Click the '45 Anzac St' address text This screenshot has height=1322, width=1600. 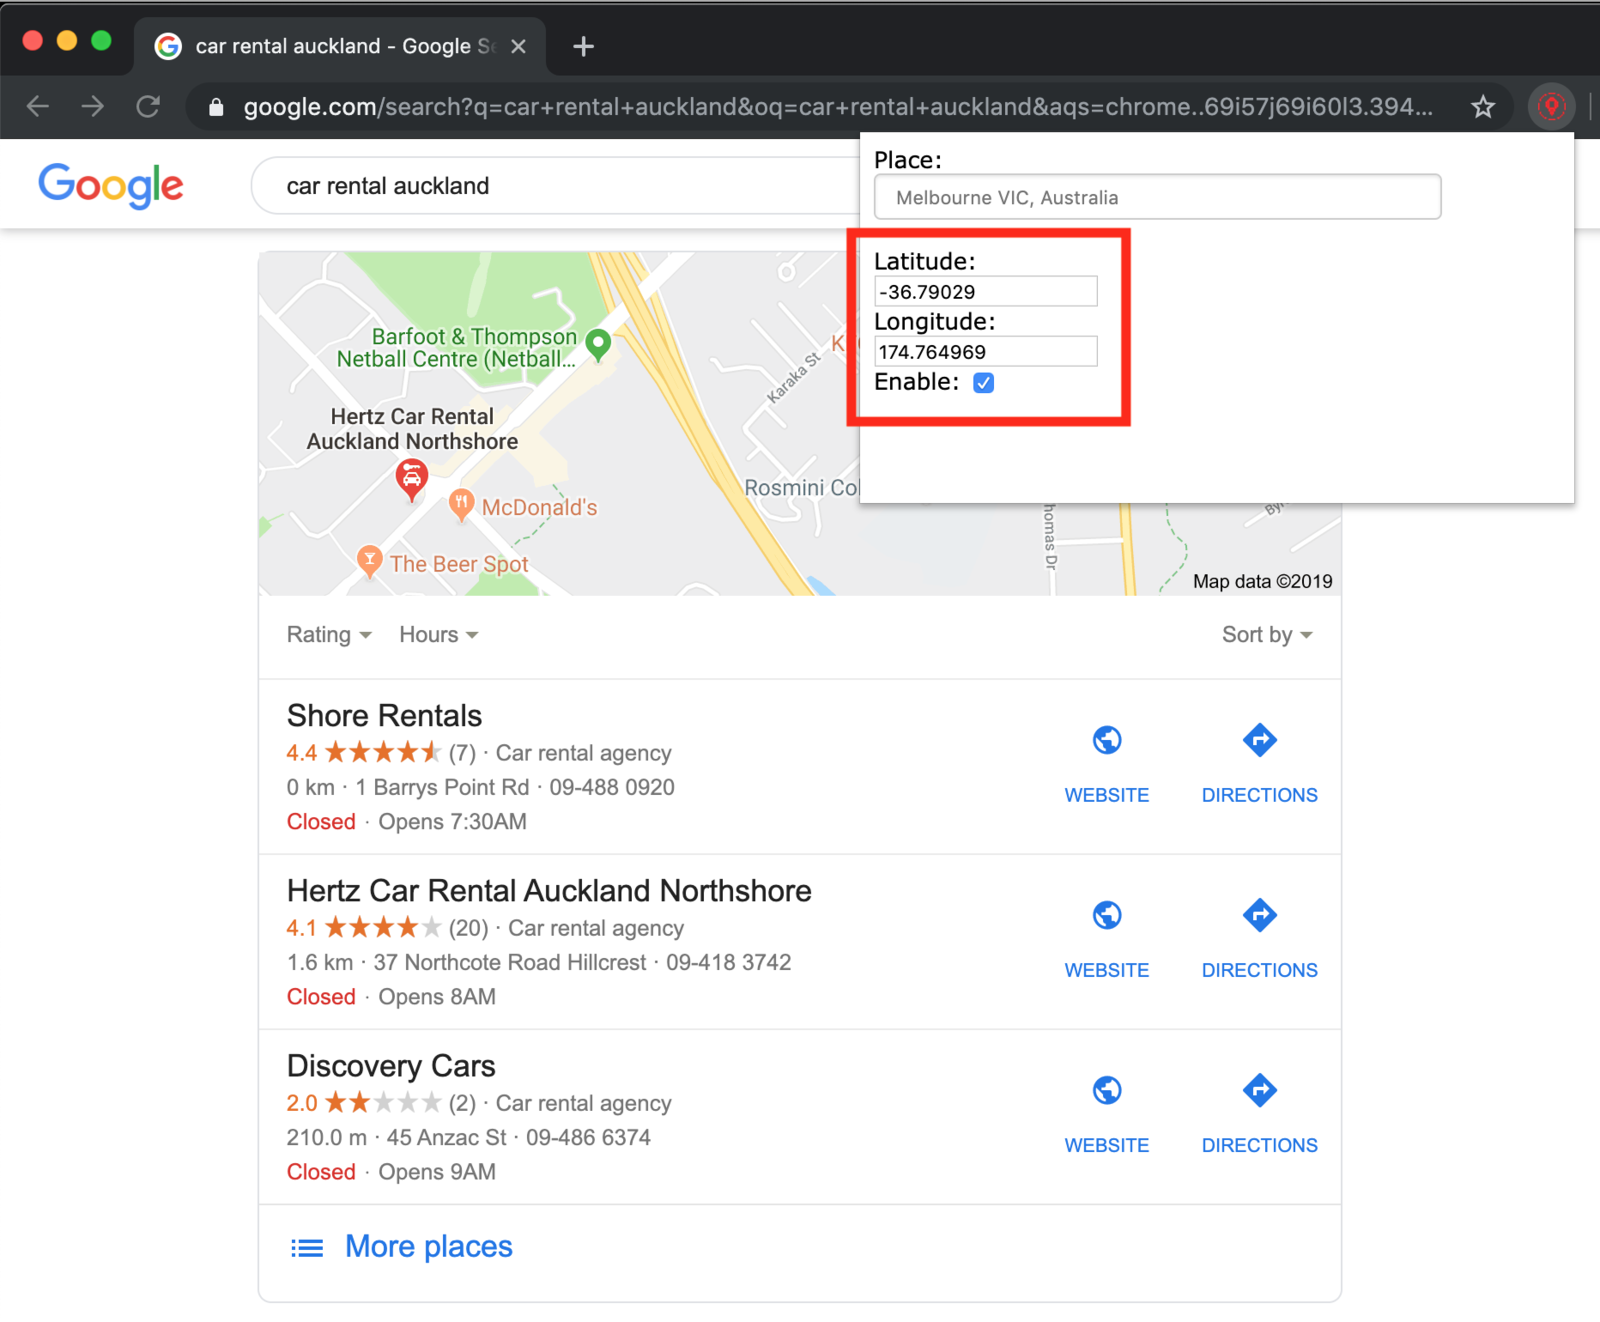click(447, 1138)
